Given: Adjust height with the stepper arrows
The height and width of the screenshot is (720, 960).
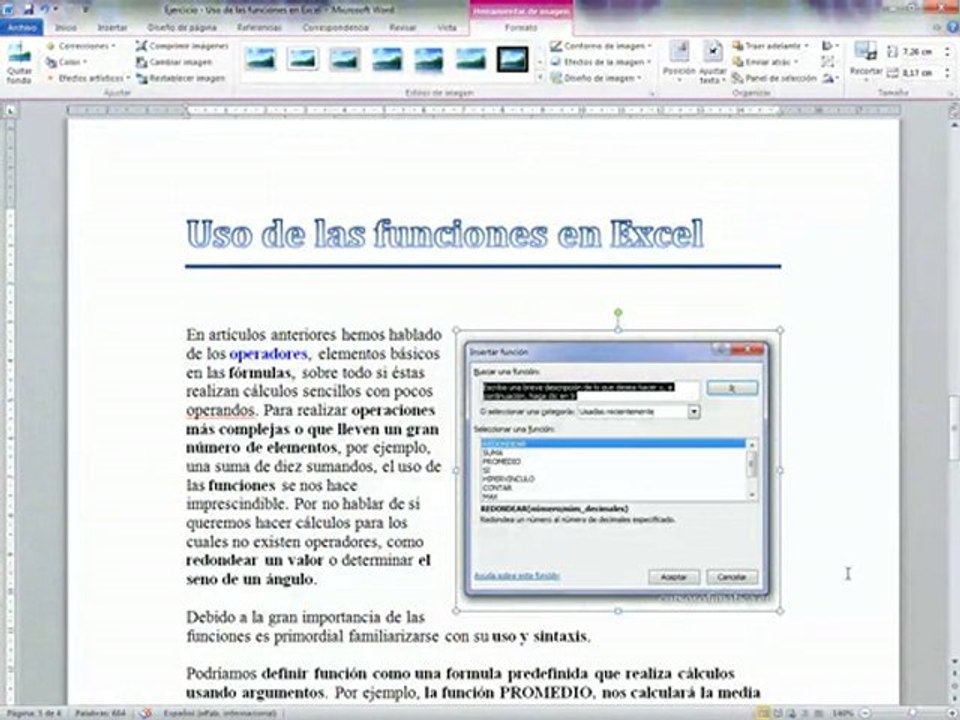Looking at the screenshot, I should pos(947,52).
